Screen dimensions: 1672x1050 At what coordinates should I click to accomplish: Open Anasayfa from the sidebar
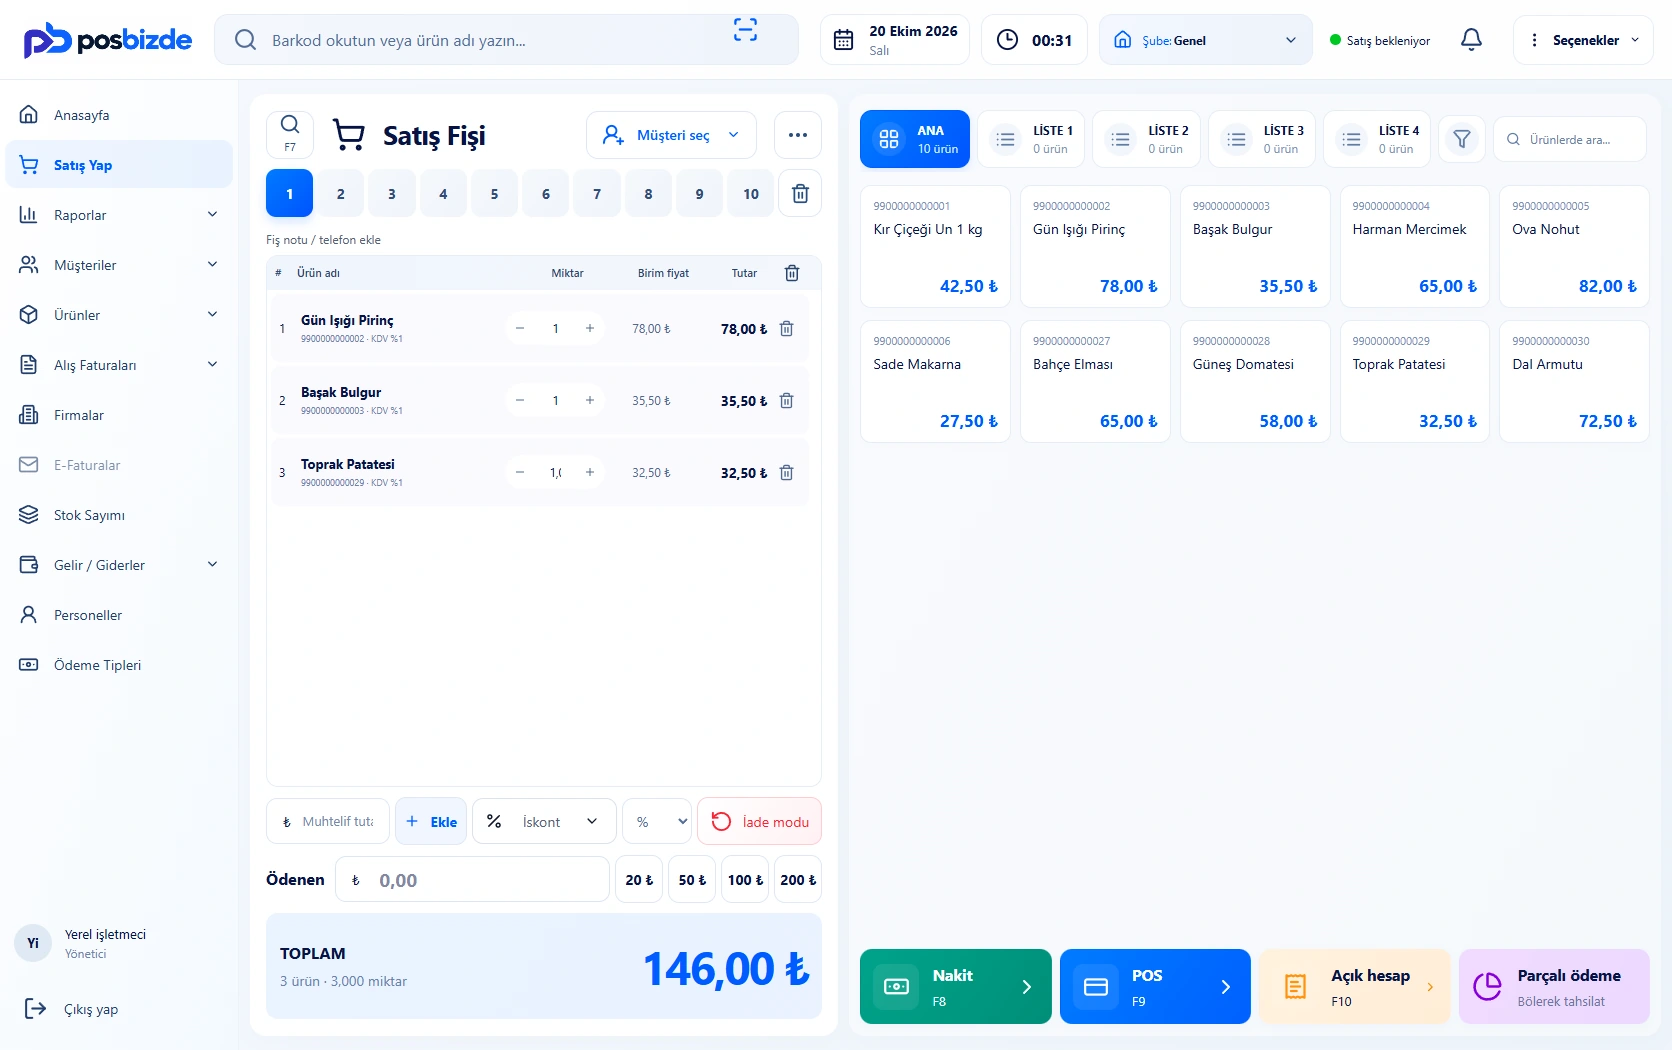tap(119, 115)
